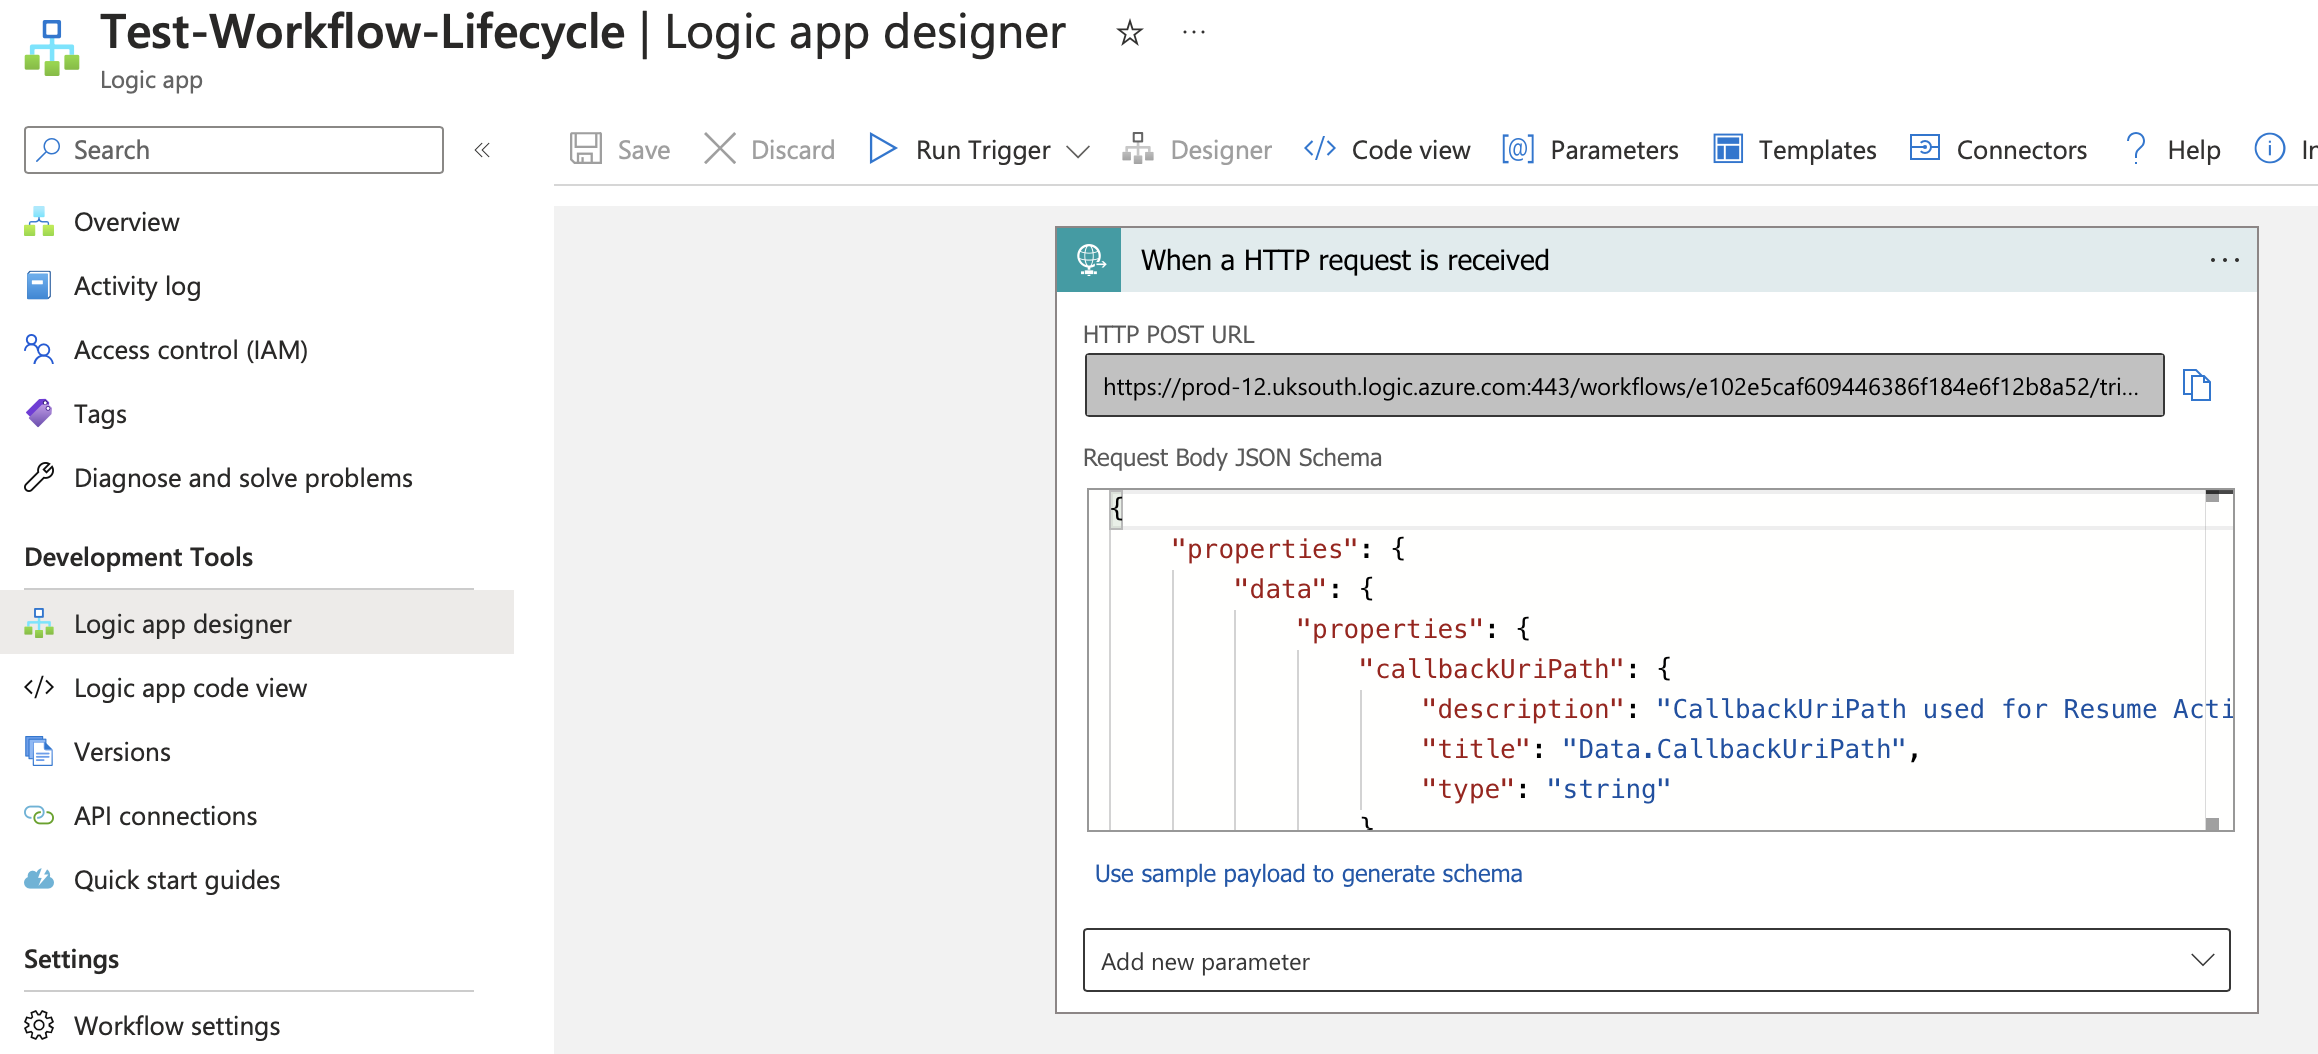Switch to Designer in the toolbar
2318x1054 pixels.
tap(1196, 150)
